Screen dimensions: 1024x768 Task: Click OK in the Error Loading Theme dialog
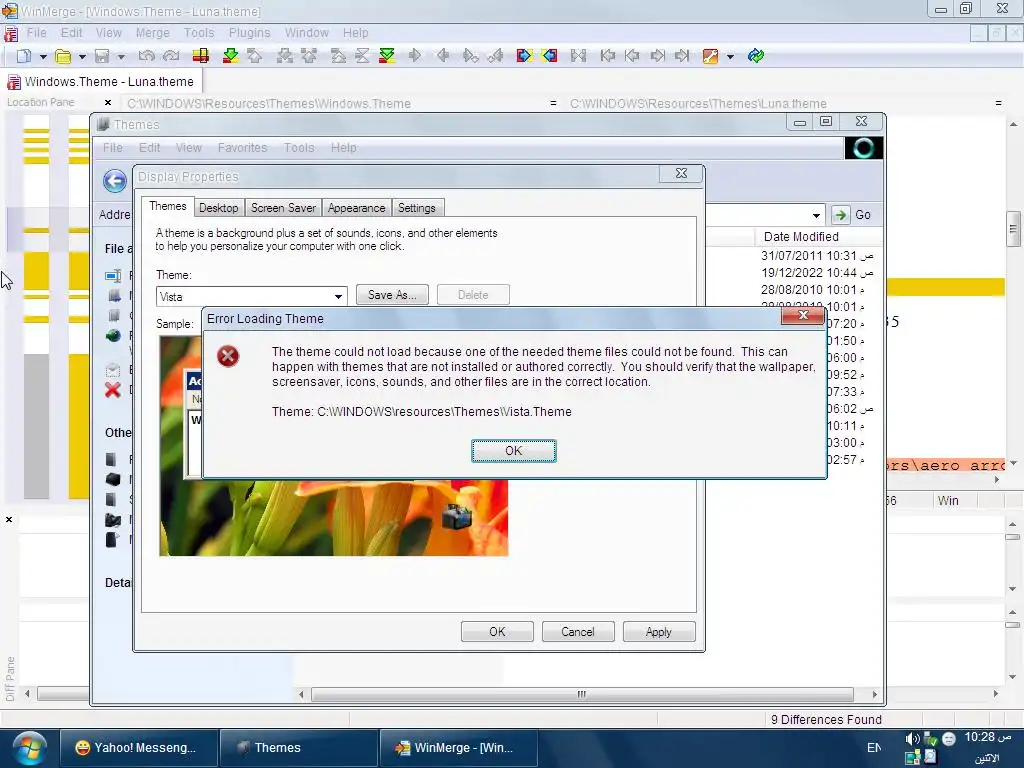514,451
